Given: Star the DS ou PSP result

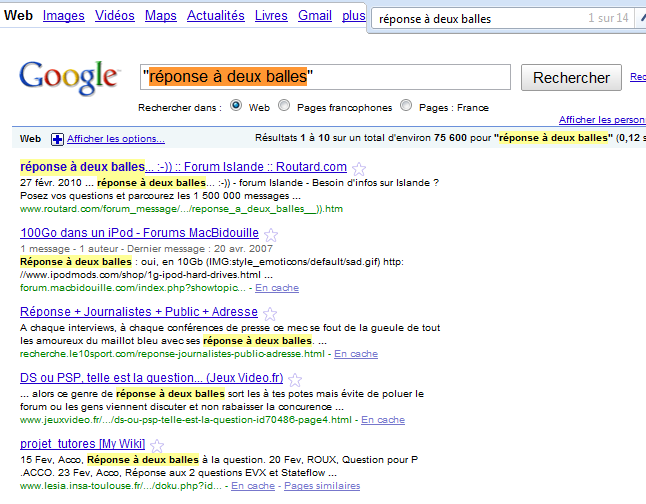Looking at the screenshot, I should point(295,380).
